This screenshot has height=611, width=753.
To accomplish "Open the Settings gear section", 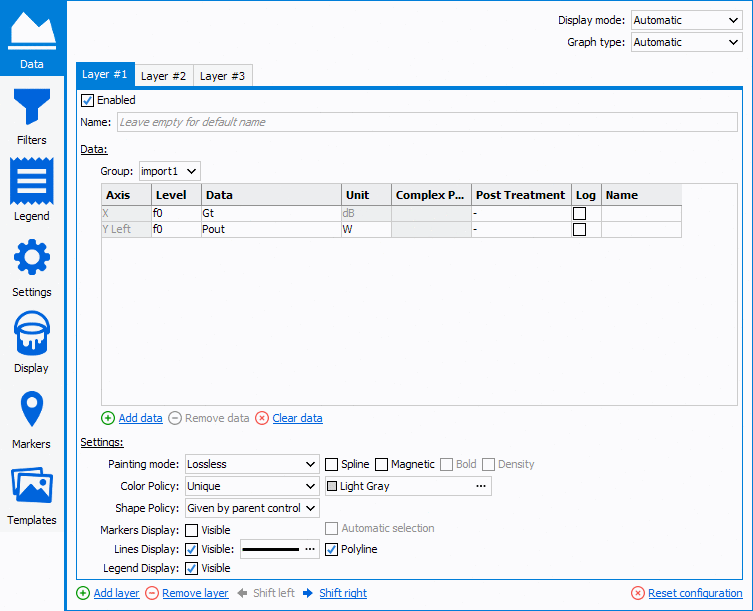I will 32,268.
